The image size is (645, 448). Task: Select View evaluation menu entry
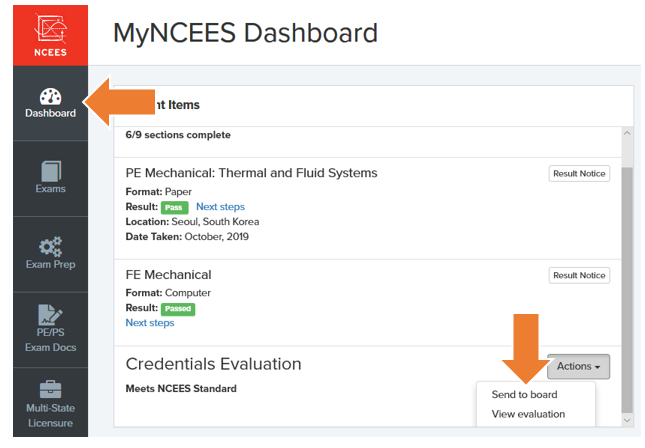(528, 414)
